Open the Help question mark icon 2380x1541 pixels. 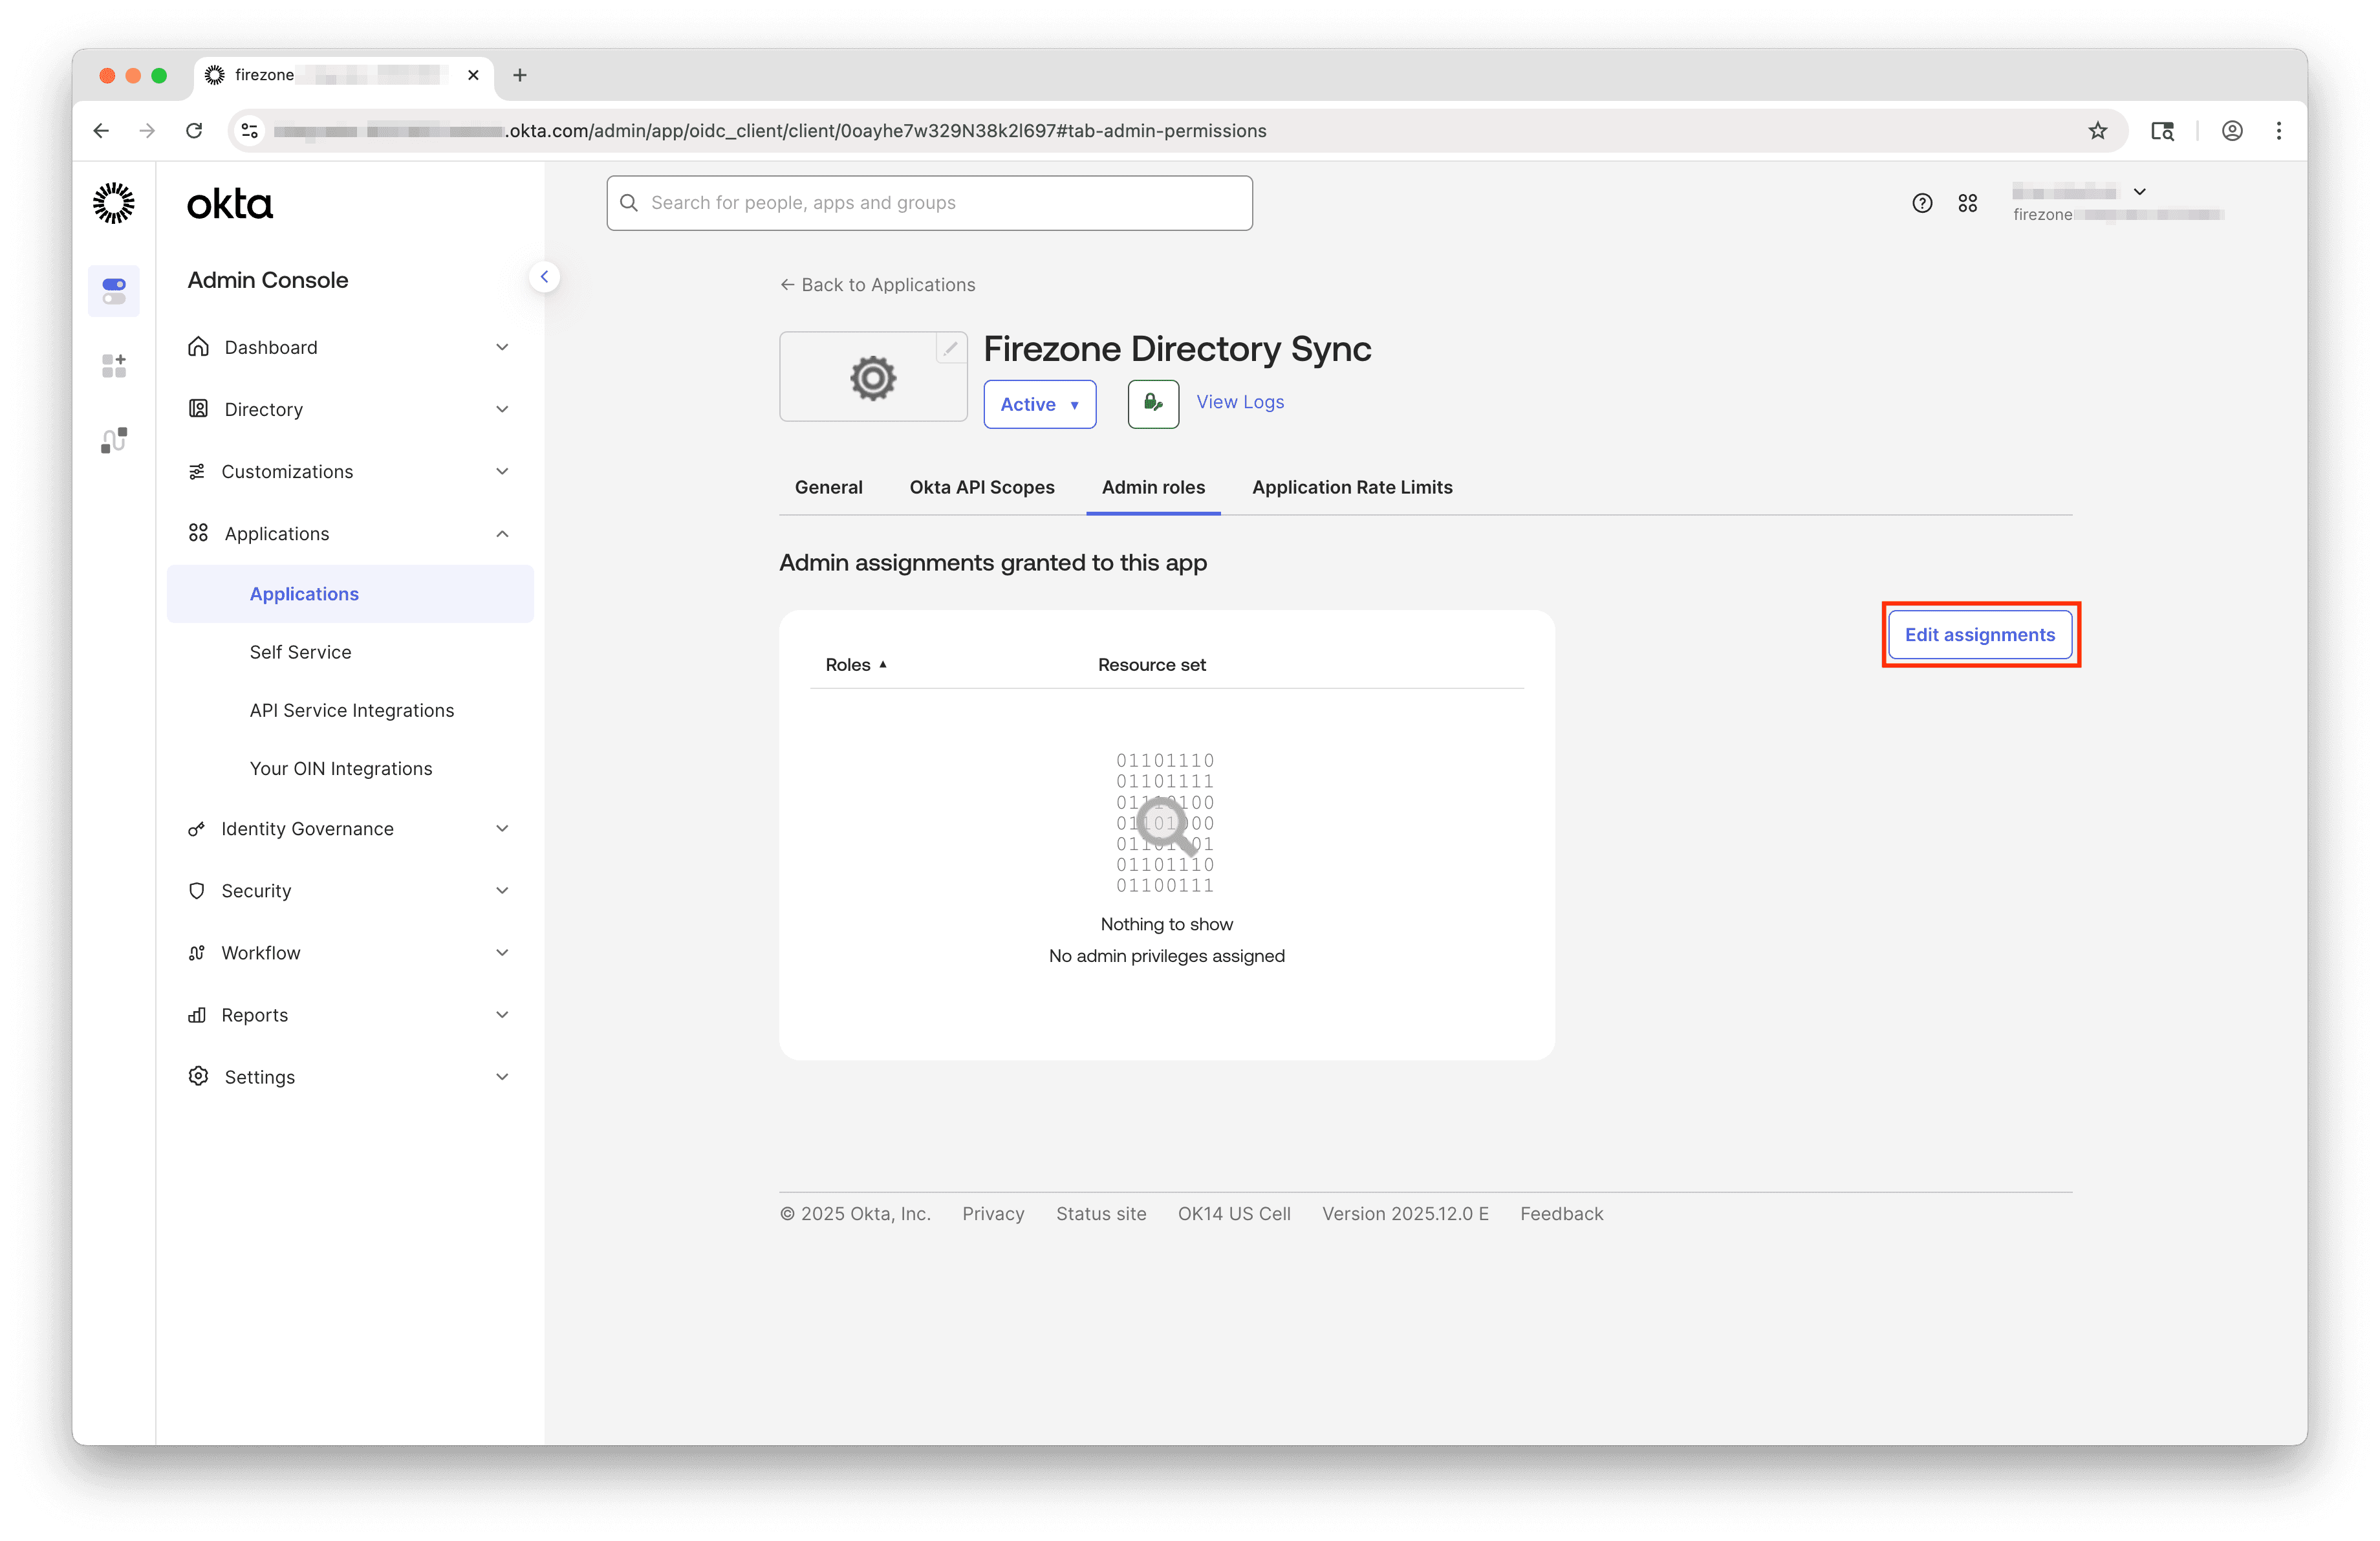(x=1922, y=202)
